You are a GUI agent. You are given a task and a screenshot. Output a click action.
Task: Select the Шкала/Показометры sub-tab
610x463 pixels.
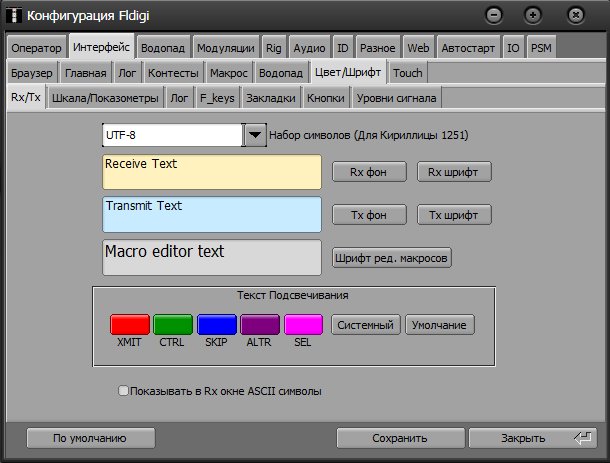105,98
